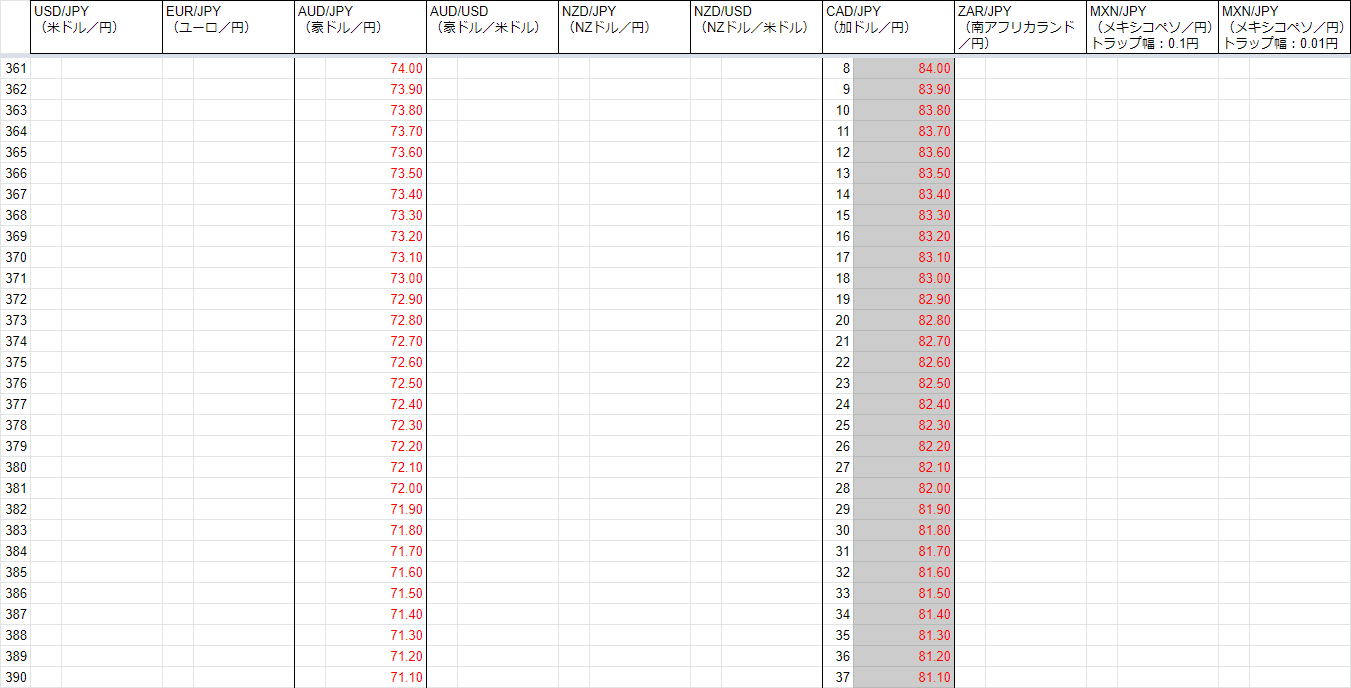Viewport: 1351px width, 688px height.
Task: Click CAD/JPY cell 83.00
Action: point(904,278)
